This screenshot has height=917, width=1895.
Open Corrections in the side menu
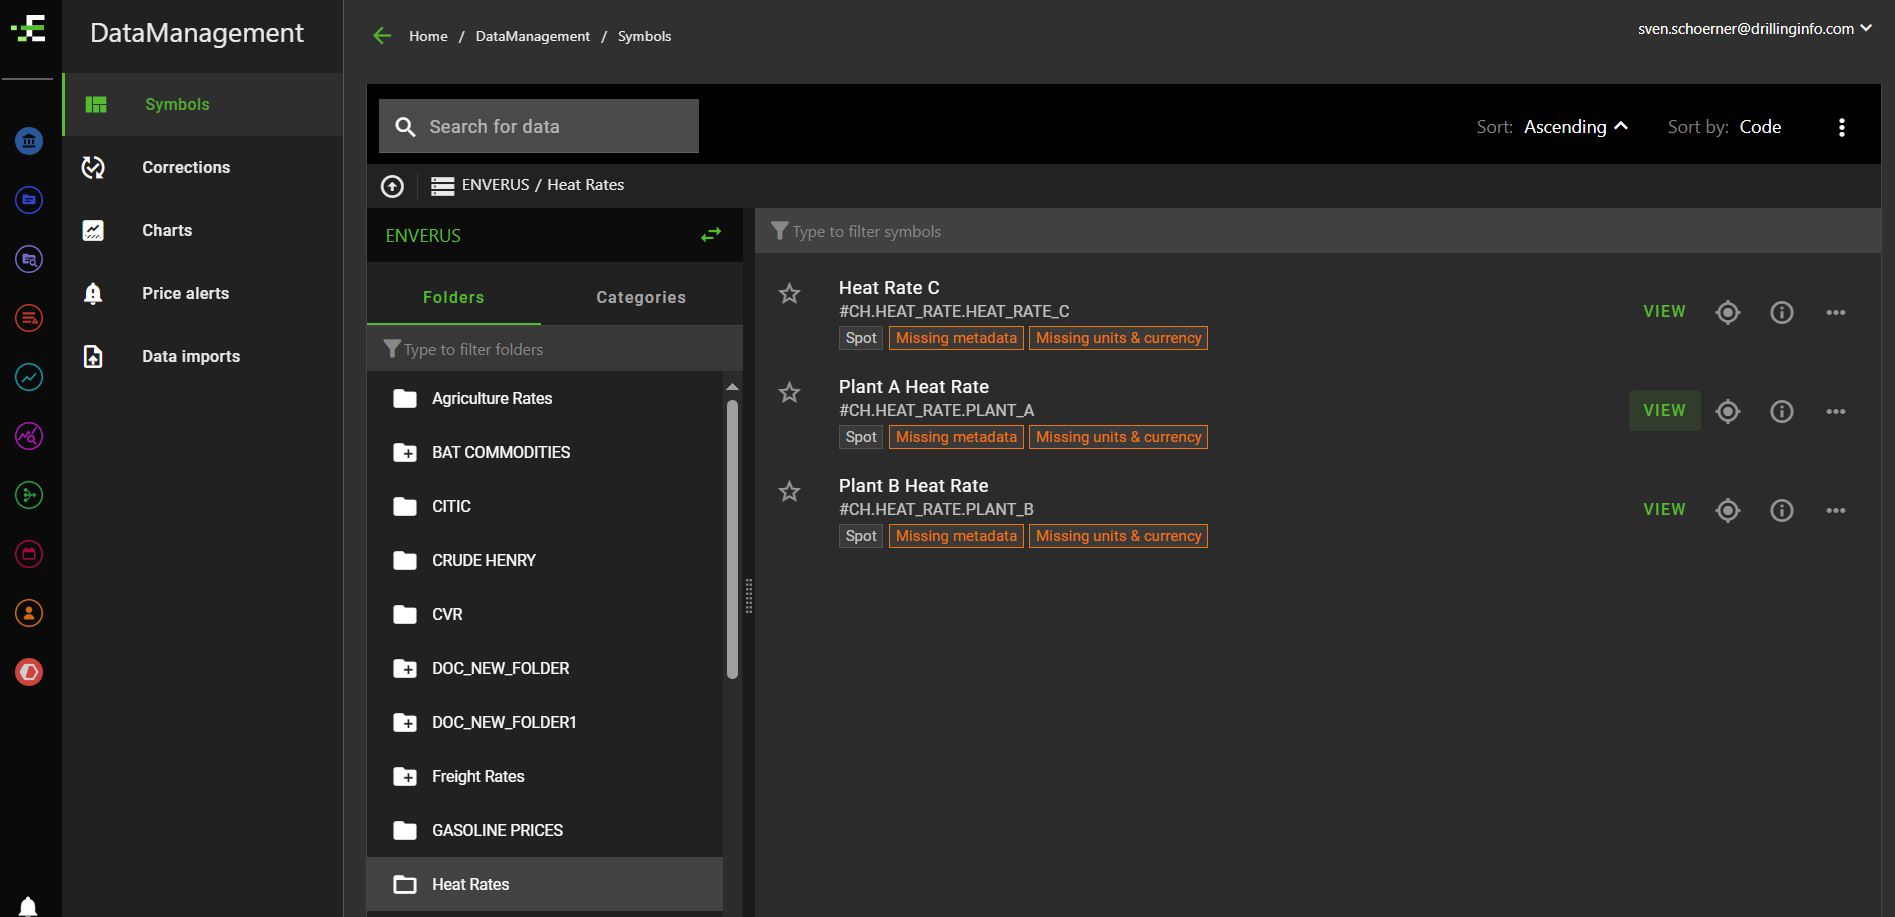tap(186, 167)
